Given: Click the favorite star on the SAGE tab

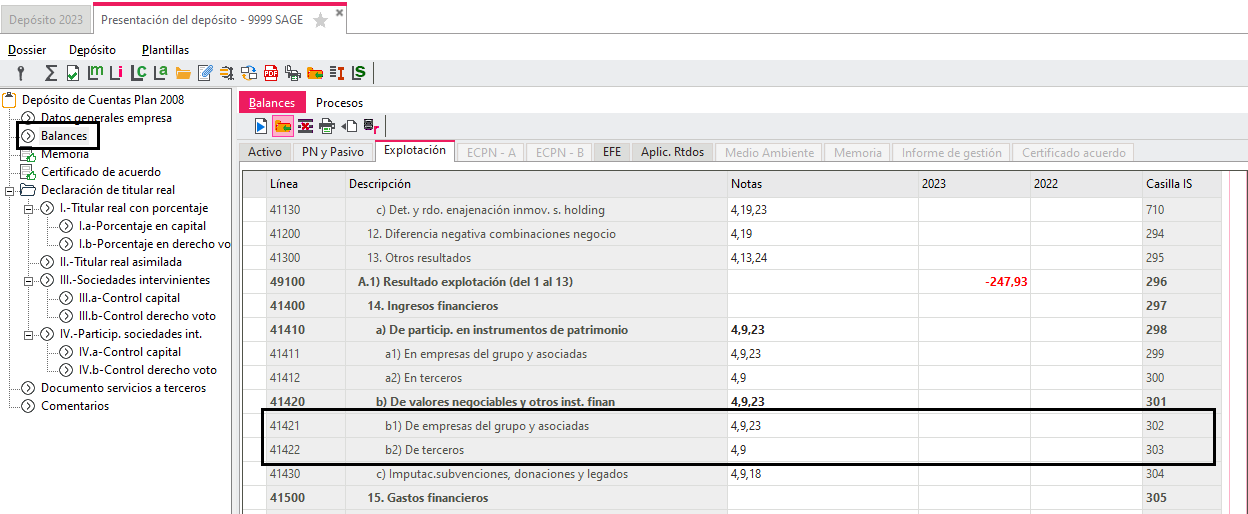Looking at the screenshot, I should (320, 20).
